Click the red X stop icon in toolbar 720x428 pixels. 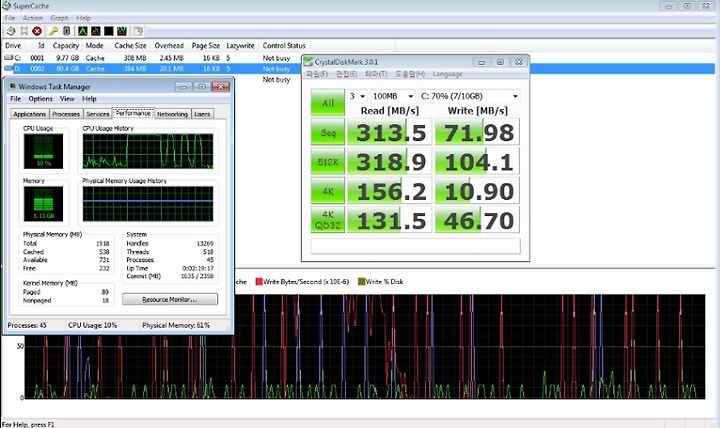[x=37, y=31]
